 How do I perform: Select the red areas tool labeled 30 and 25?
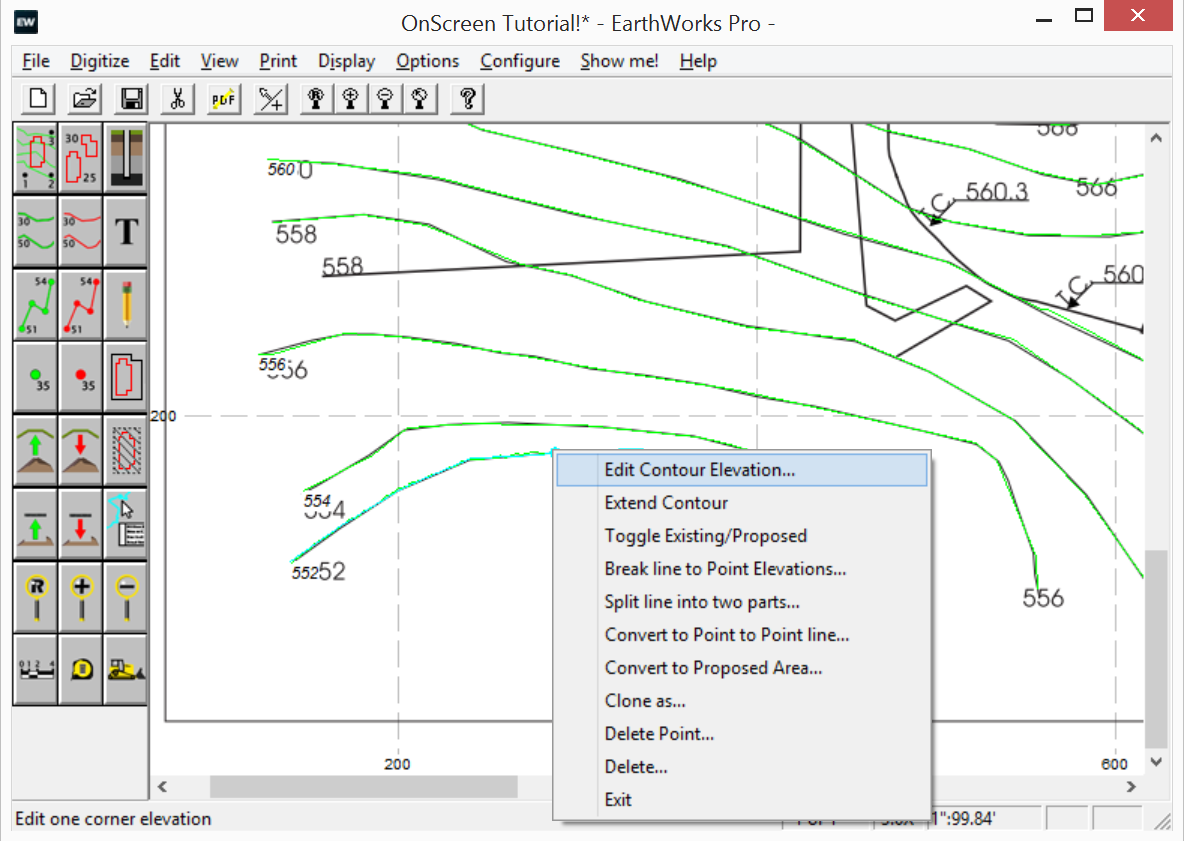[x=81, y=158]
